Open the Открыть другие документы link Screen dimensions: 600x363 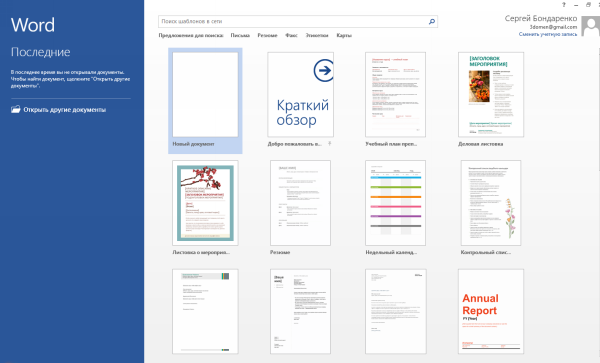tap(64, 110)
